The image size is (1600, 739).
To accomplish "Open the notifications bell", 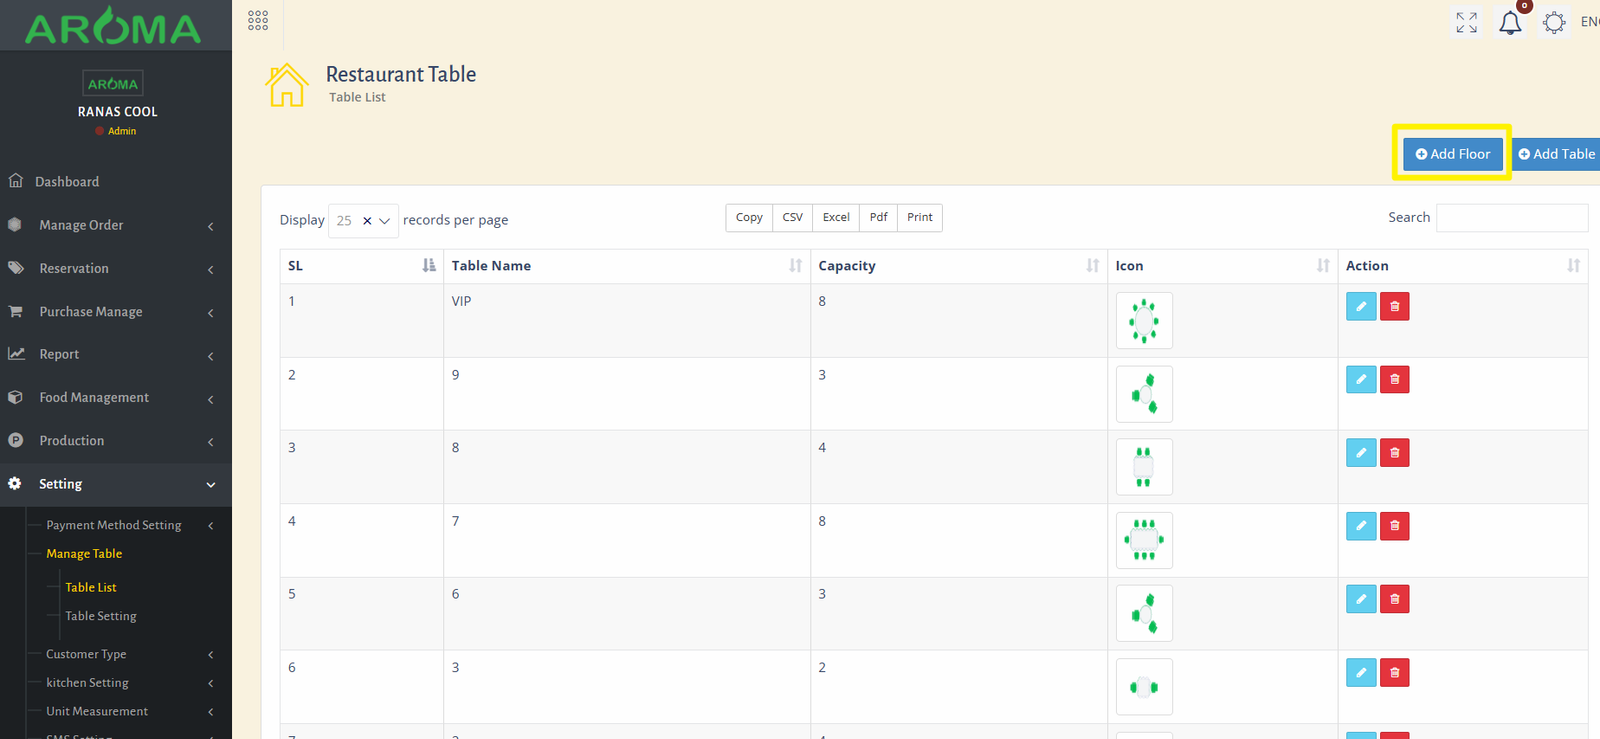I will coord(1510,23).
